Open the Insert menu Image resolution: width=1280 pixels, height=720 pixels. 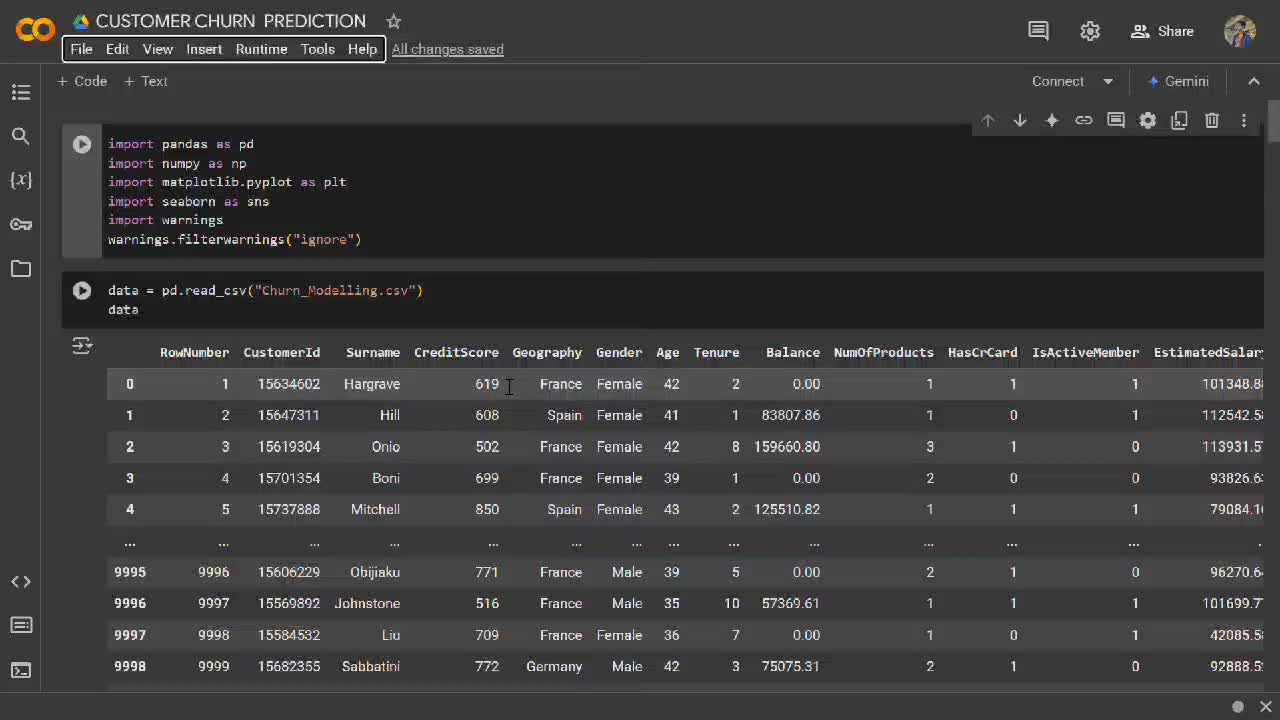(x=204, y=49)
